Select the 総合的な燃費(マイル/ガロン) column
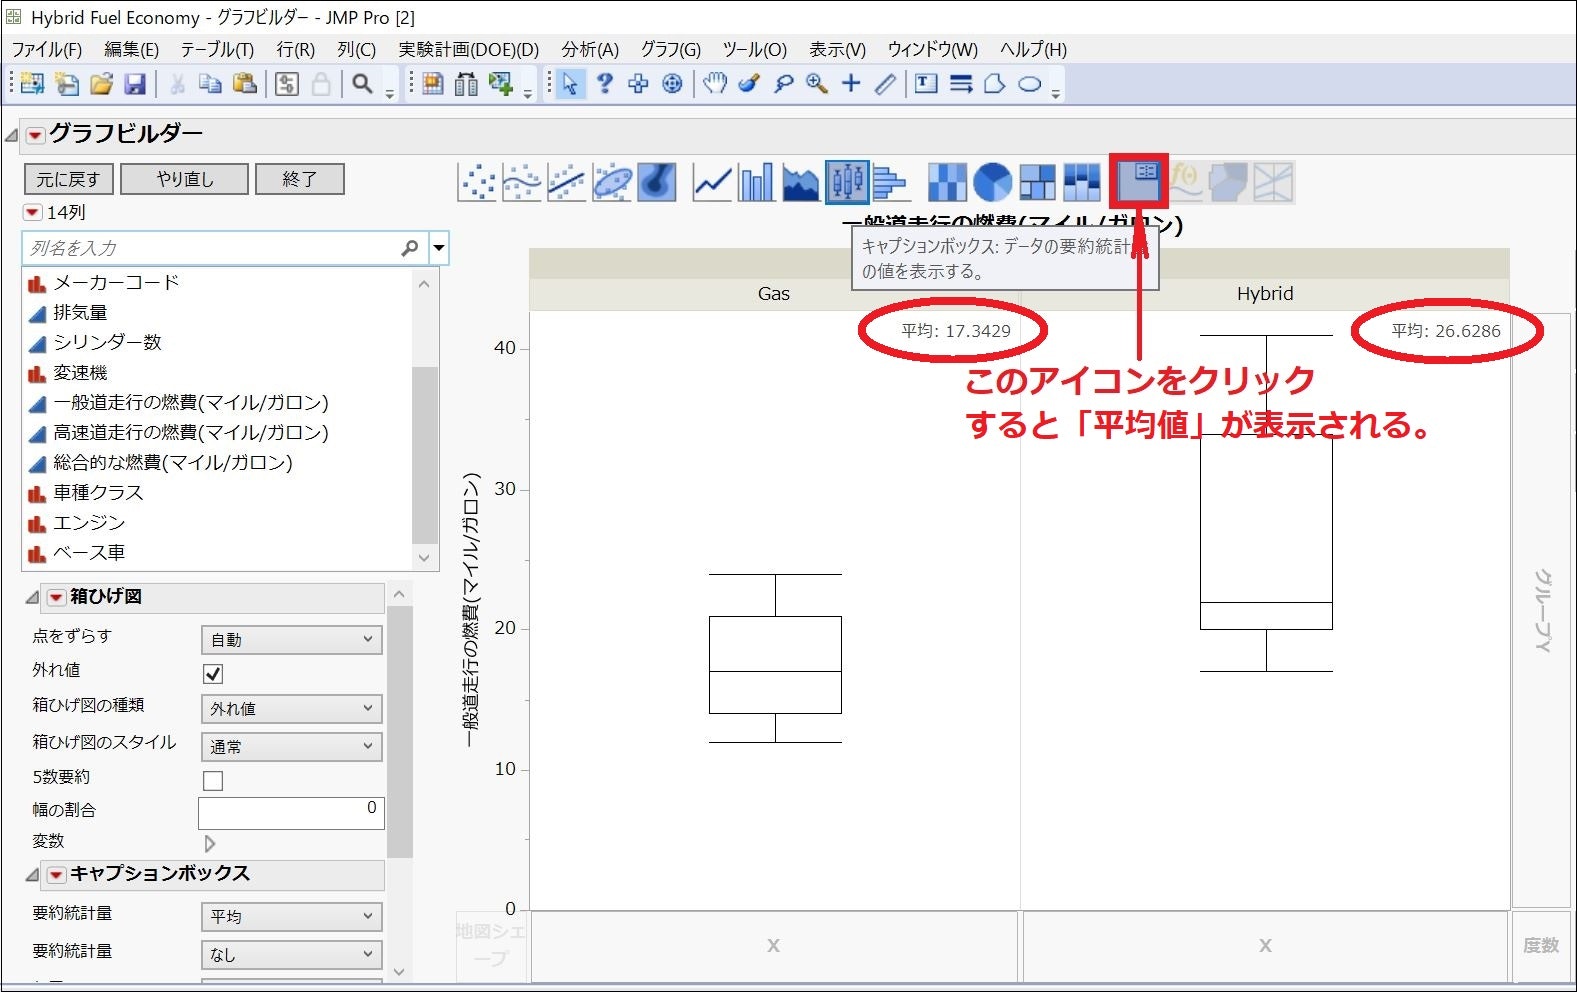Screen dimensions: 1577x992 (172, 462)
